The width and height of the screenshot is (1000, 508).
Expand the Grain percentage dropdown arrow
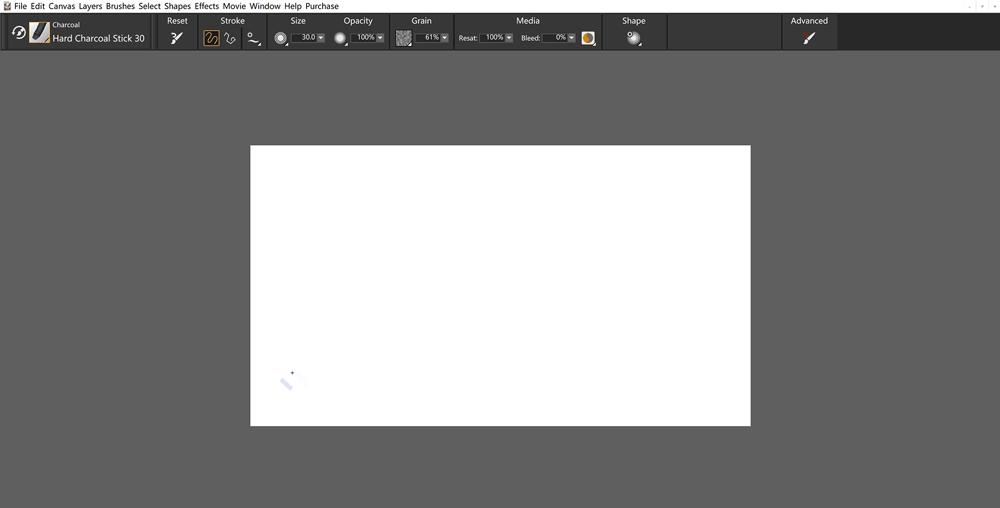tap(446, 38)
